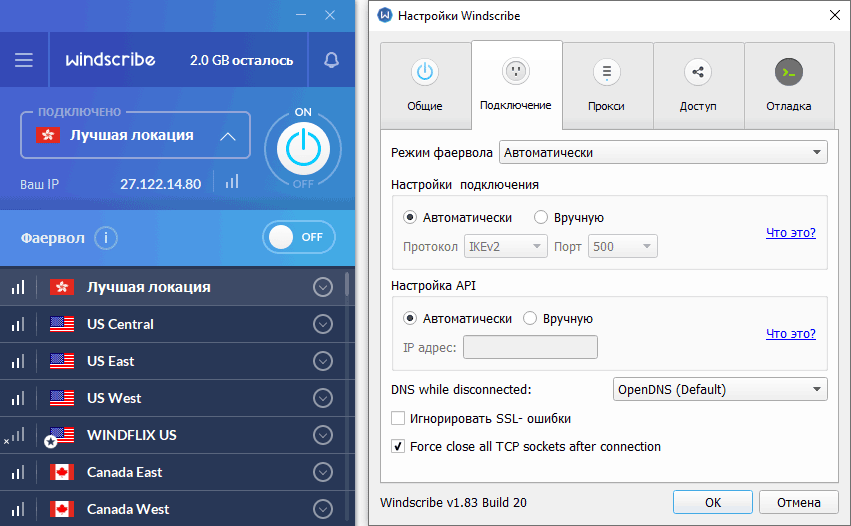Select Автоматически radio under Настройка API

410,319
